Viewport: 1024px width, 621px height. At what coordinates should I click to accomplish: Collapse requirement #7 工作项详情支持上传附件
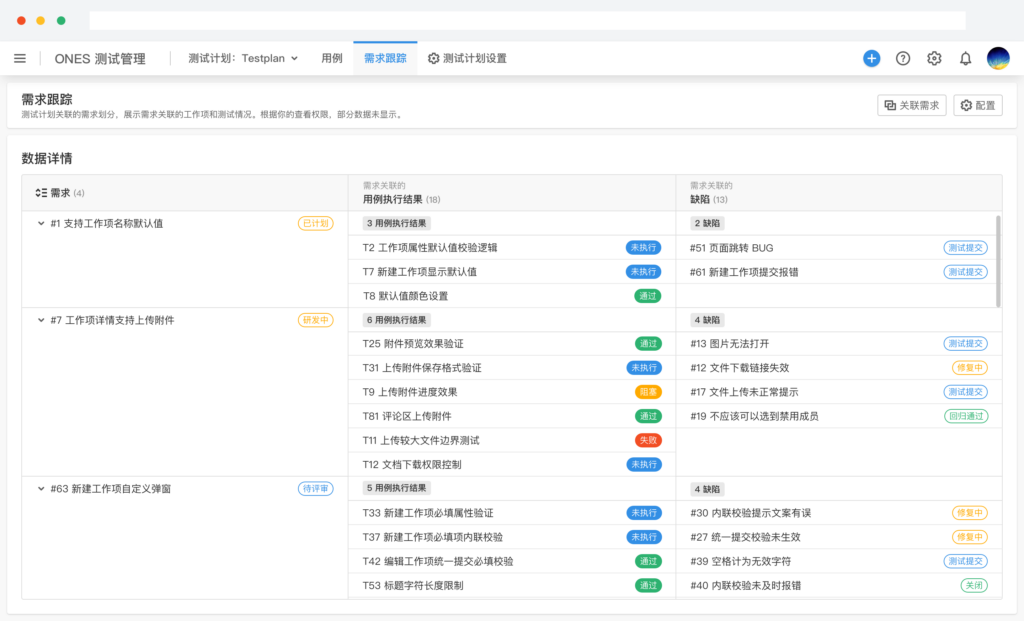pos(41,320)
